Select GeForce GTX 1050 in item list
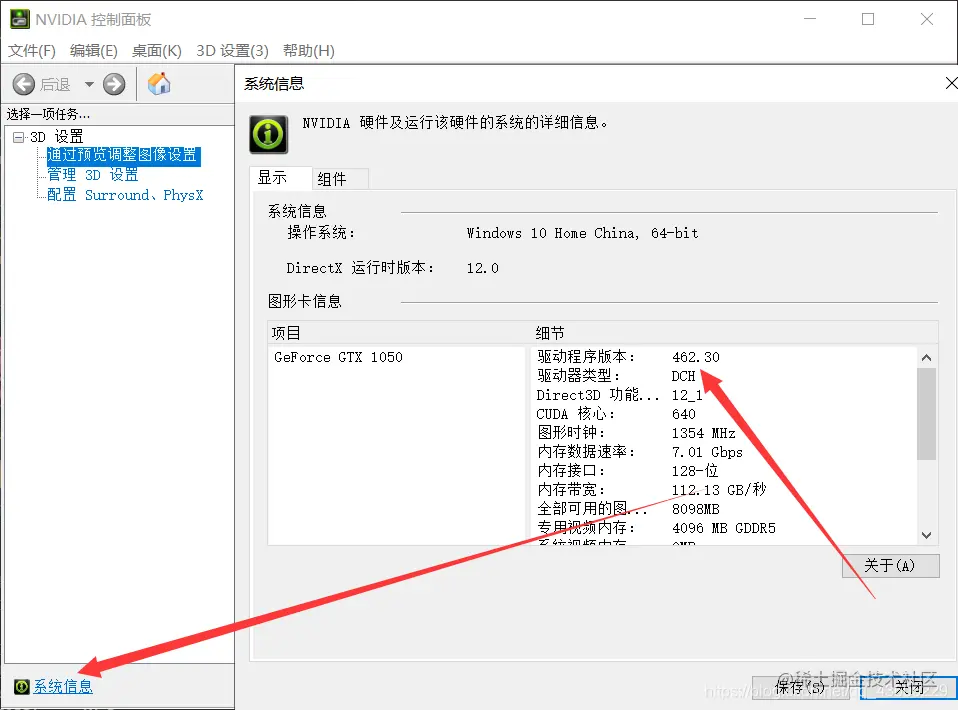 click(x=338, y=357)
